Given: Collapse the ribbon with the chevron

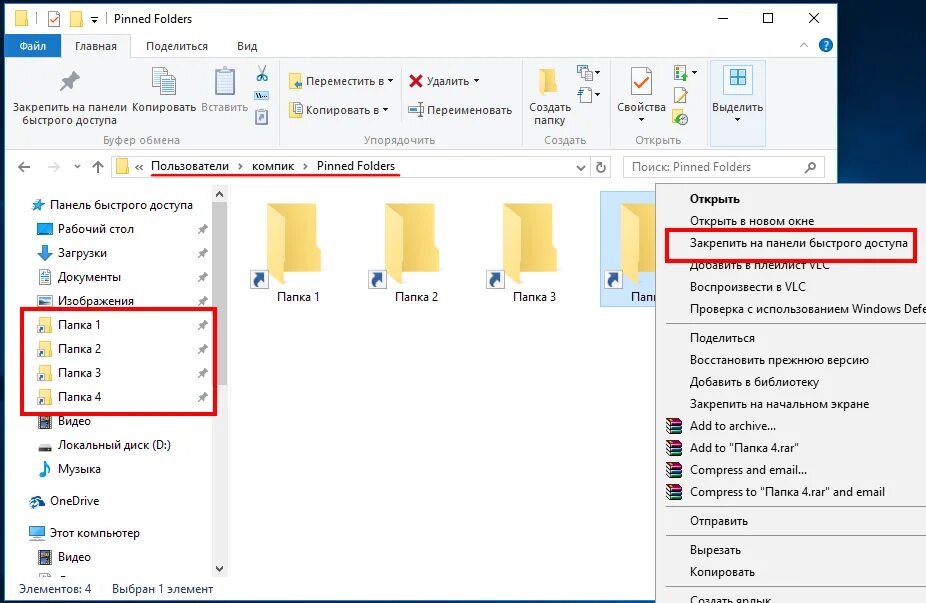Looking at the screenshot, I should pyautogui.click(x=804, y=45).
